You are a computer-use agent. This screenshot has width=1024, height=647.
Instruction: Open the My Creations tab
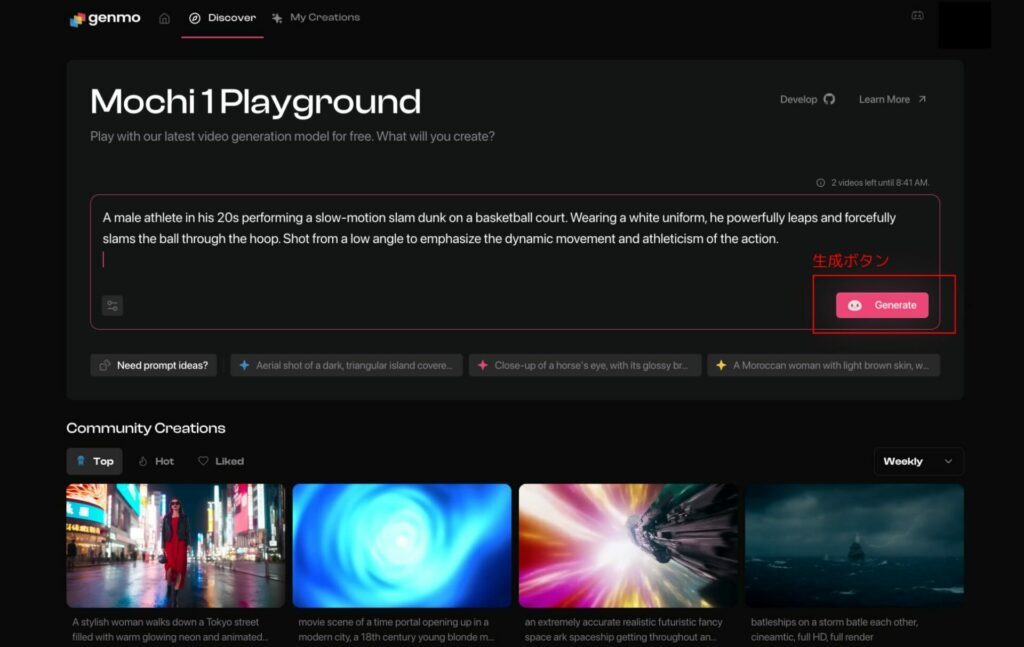[315, 18]
